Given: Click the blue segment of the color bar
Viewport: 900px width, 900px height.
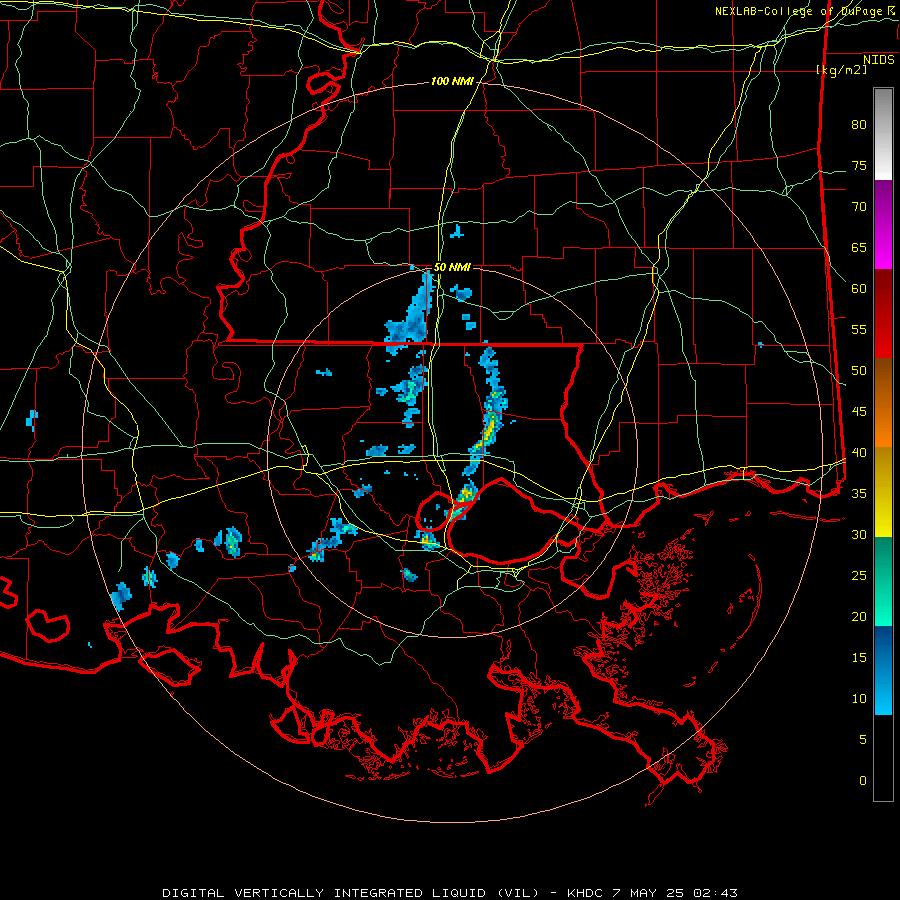Looking at the screenshot, I should coord(883,670).
